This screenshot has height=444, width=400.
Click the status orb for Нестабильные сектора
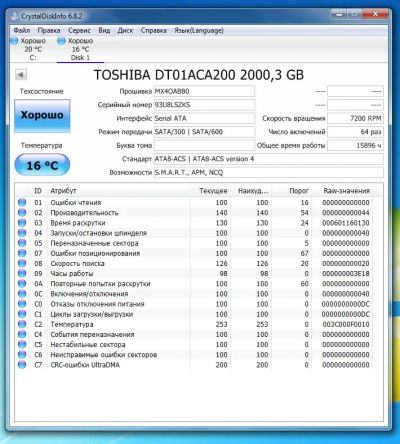click(x=22, y=344)
